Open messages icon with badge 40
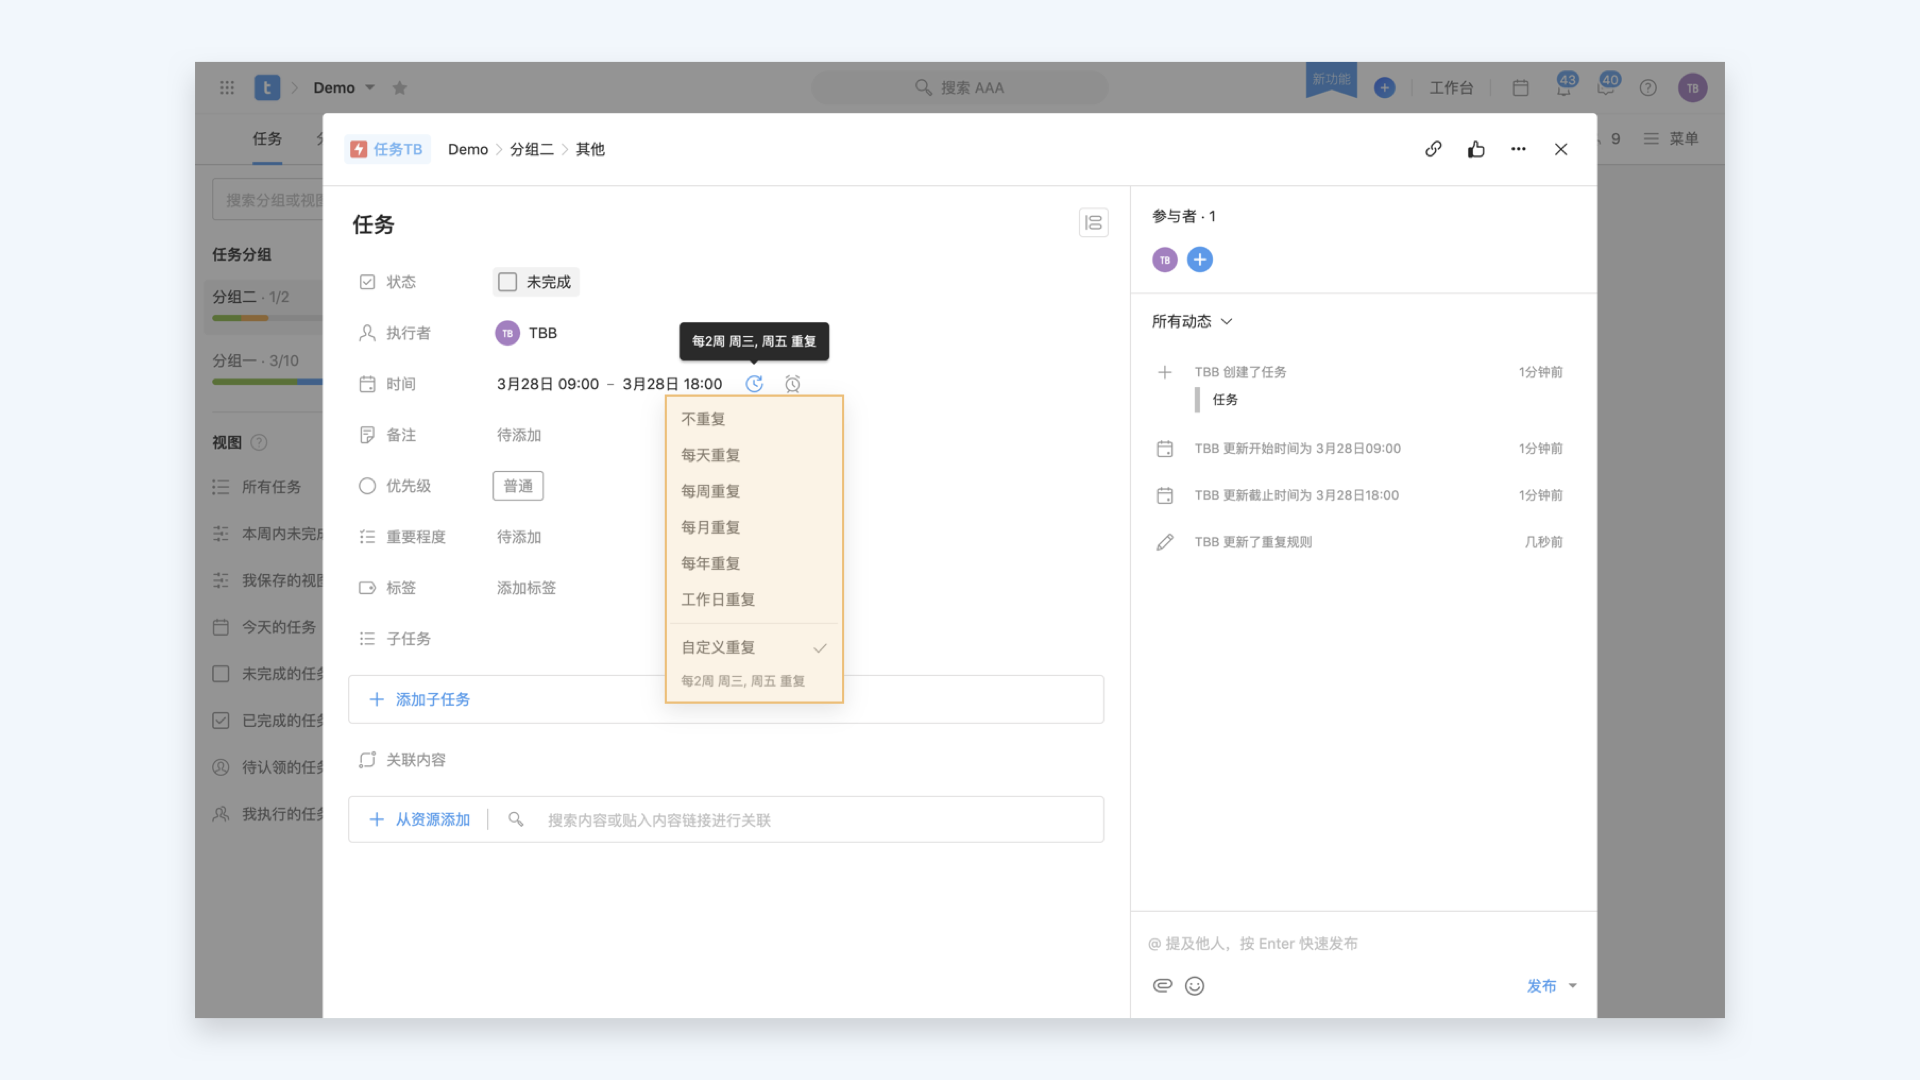The image size is (1920, 1080). pyautogui.click(x=1607, y=86)
